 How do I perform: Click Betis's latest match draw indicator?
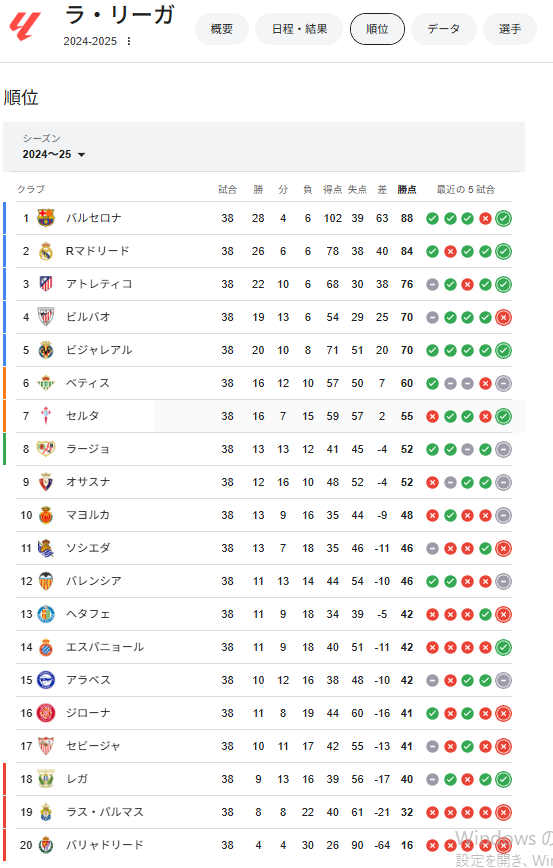tap(503, 383)
